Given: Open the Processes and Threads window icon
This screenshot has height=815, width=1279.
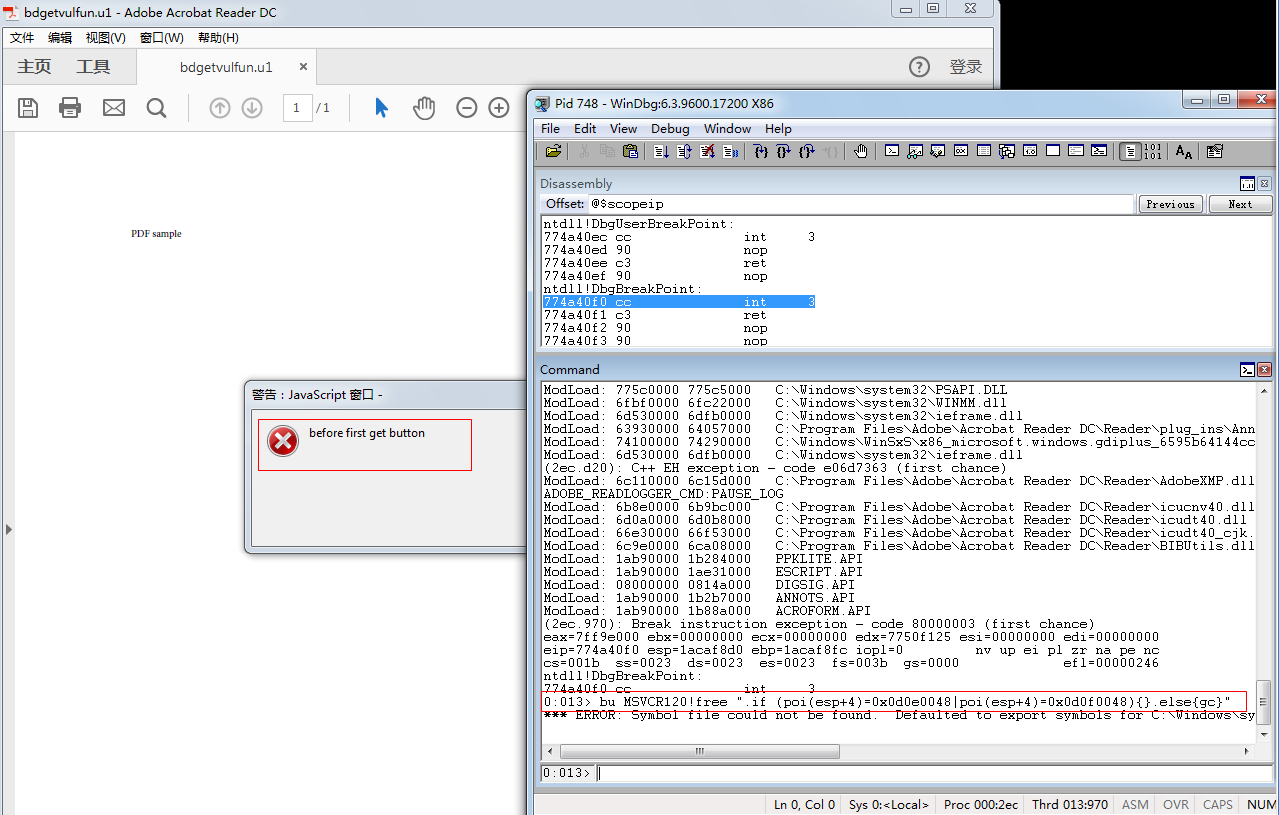Looking at the screenshot, I should coord(1075,151).
